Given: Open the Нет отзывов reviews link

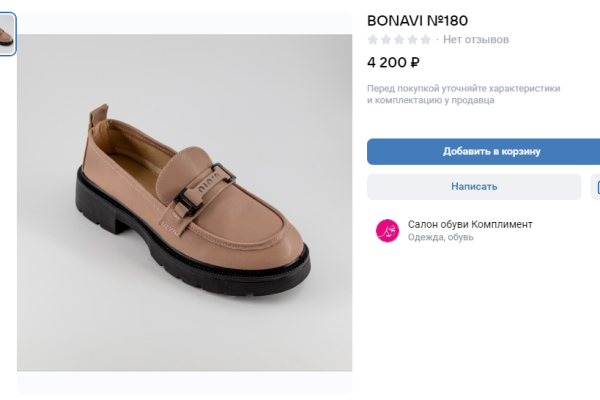Looking at the screenshot, I should pos(476,40).
